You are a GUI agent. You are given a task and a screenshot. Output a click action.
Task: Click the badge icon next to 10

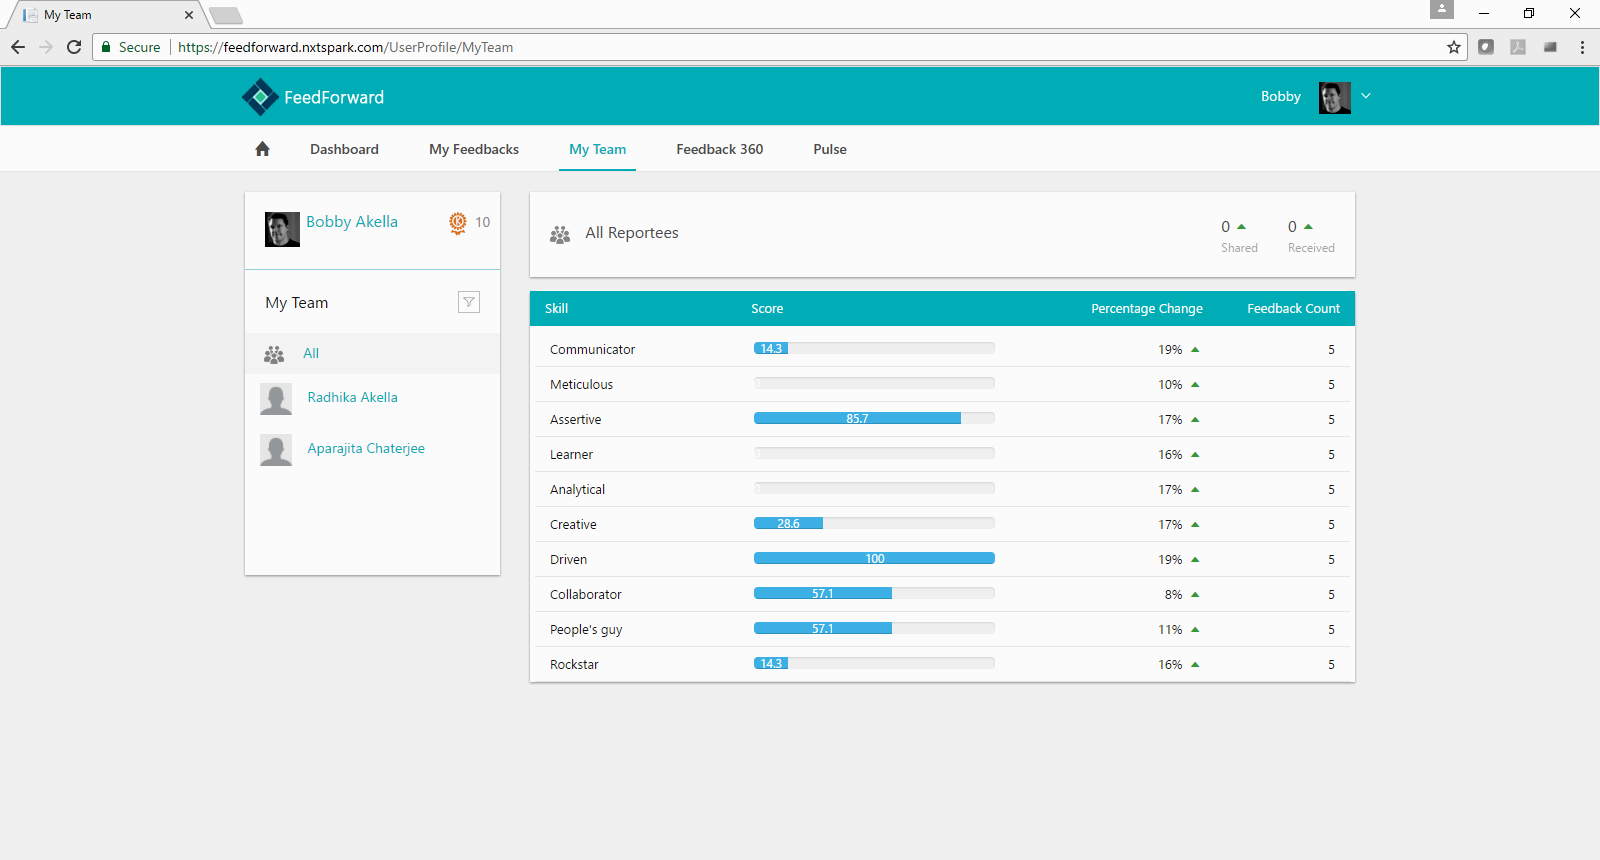458,223
